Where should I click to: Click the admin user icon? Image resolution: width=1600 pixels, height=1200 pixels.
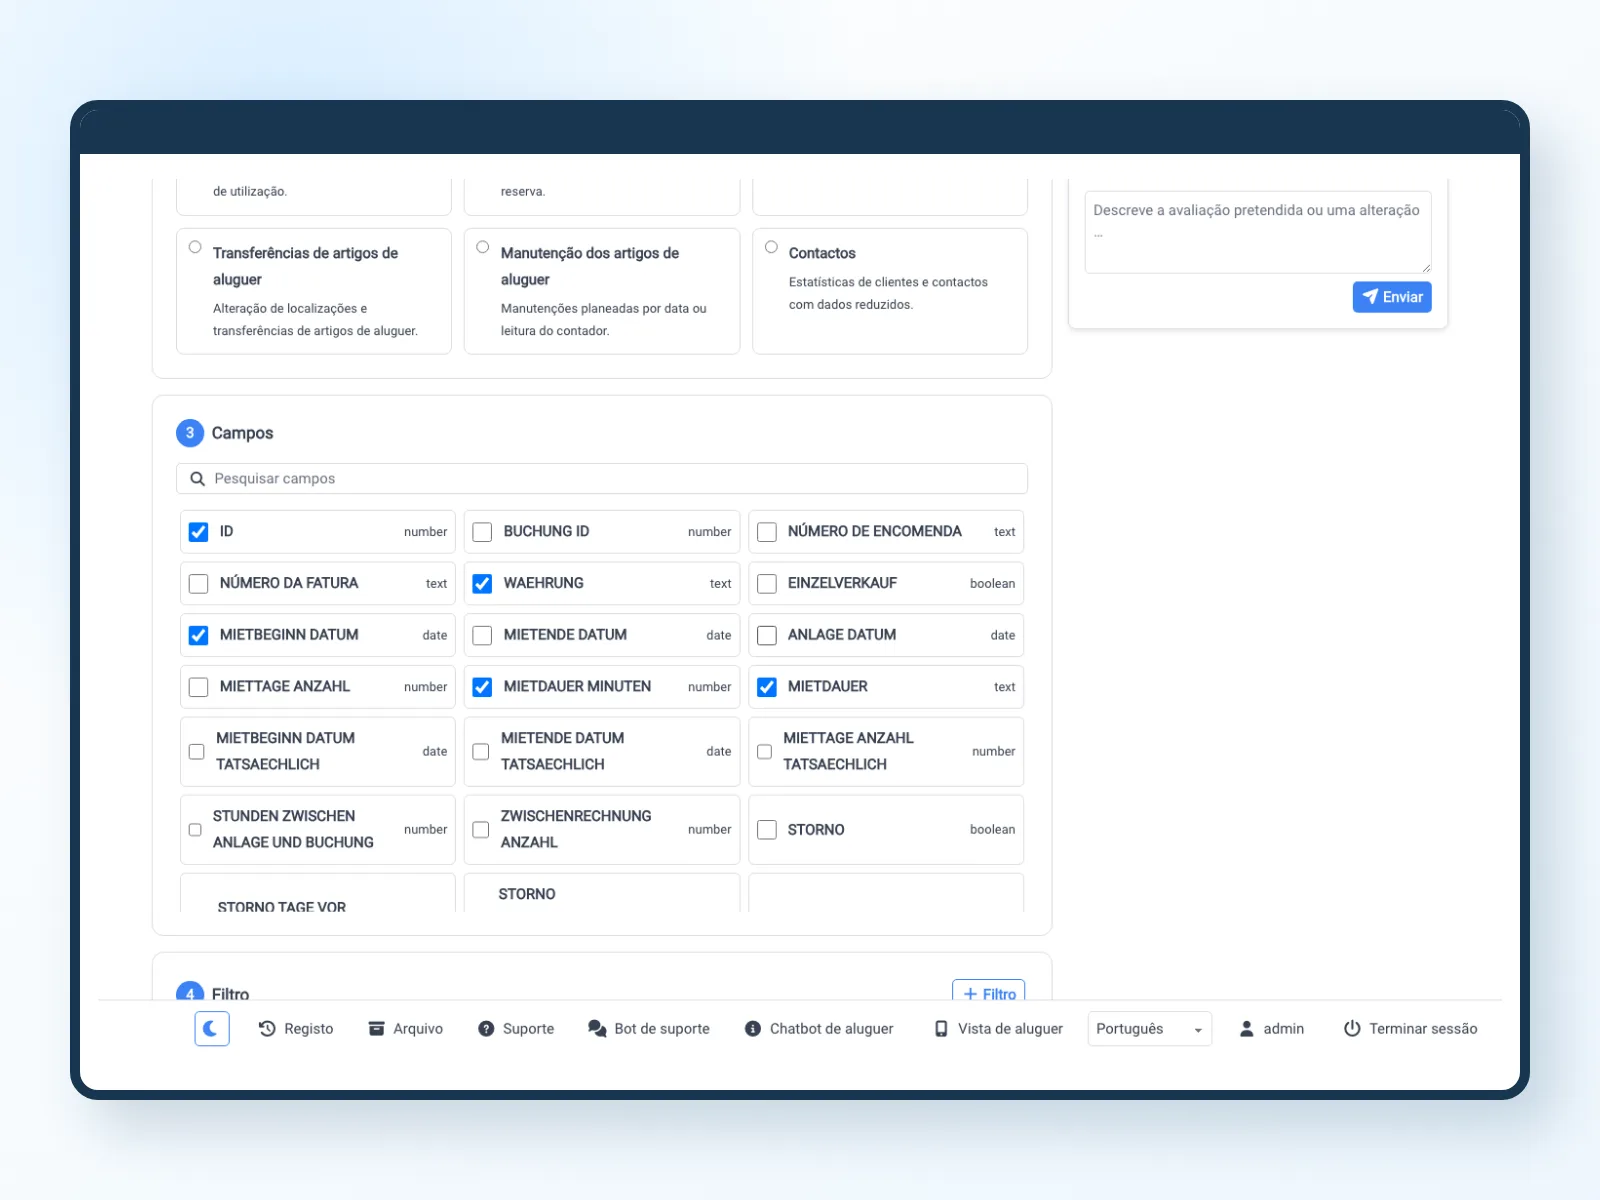[x=1247, y=1029]
